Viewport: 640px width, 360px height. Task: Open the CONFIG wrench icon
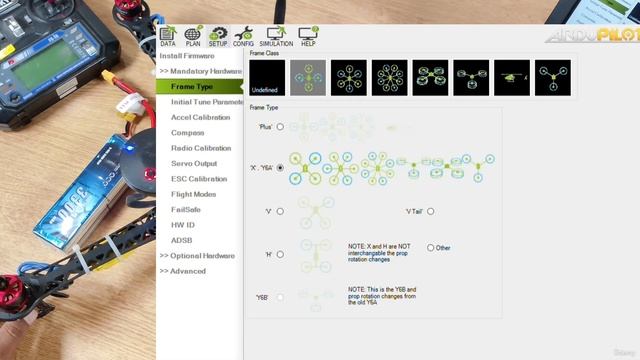coord(243,36)
